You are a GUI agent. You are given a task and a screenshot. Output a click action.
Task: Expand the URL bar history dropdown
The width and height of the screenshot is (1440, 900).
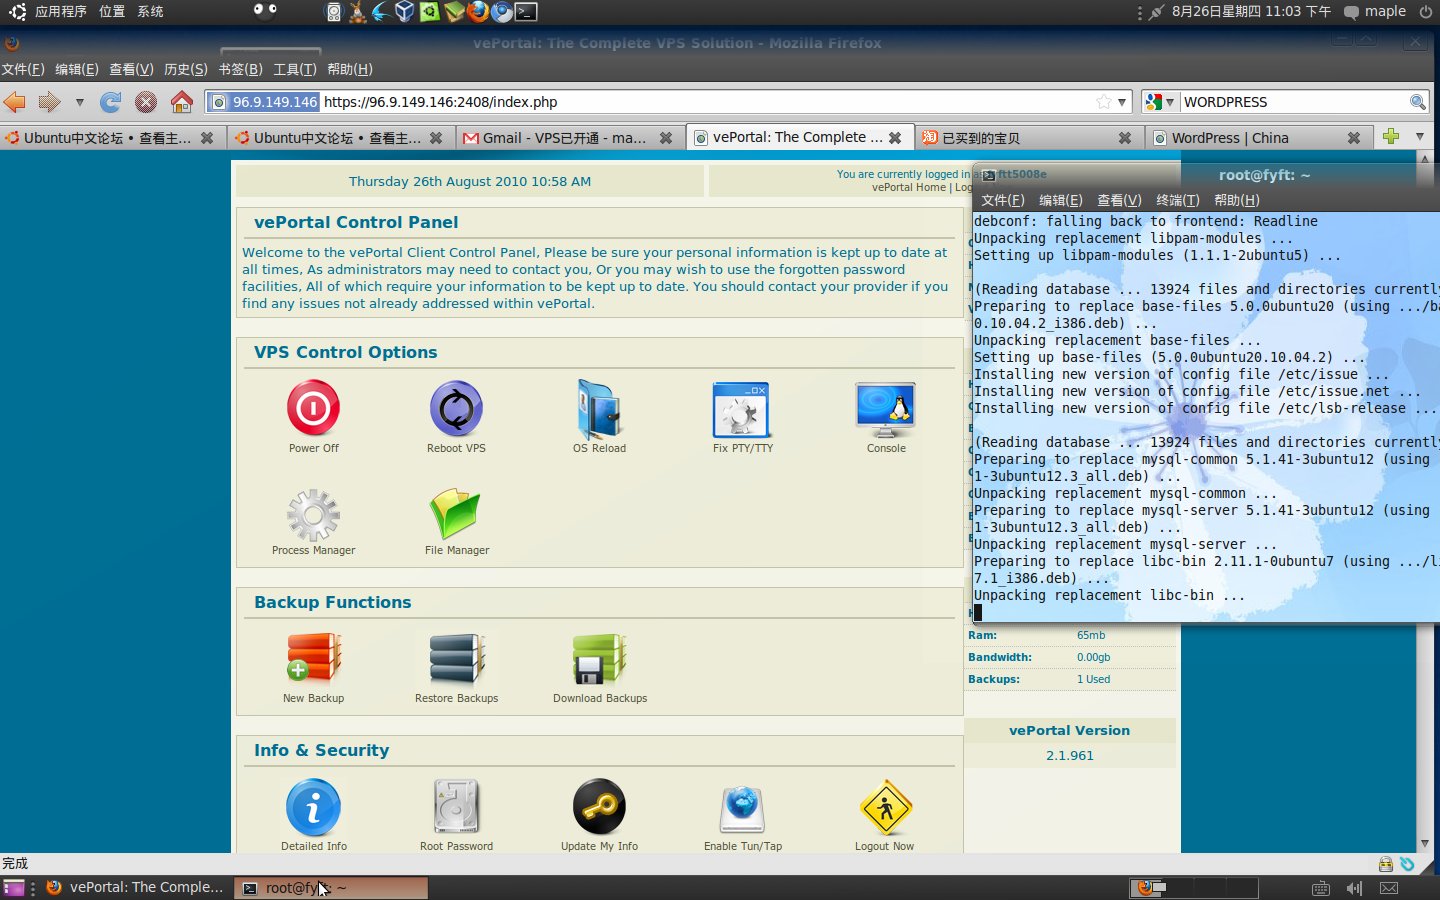point(1122,102)
